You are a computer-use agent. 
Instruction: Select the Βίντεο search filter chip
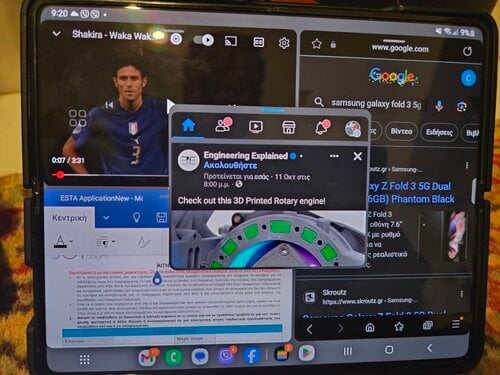point(401,131)
